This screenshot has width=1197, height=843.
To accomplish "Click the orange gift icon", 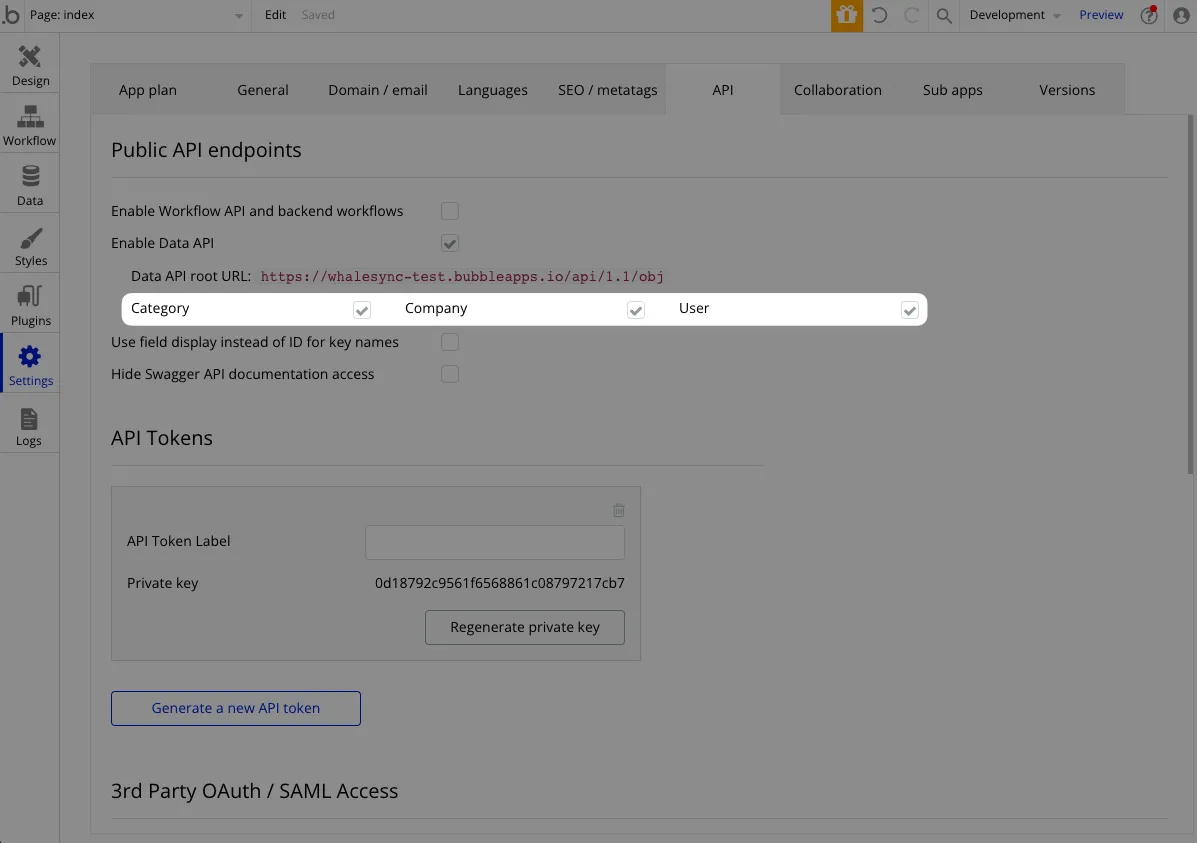I will [x=847, y=15].
